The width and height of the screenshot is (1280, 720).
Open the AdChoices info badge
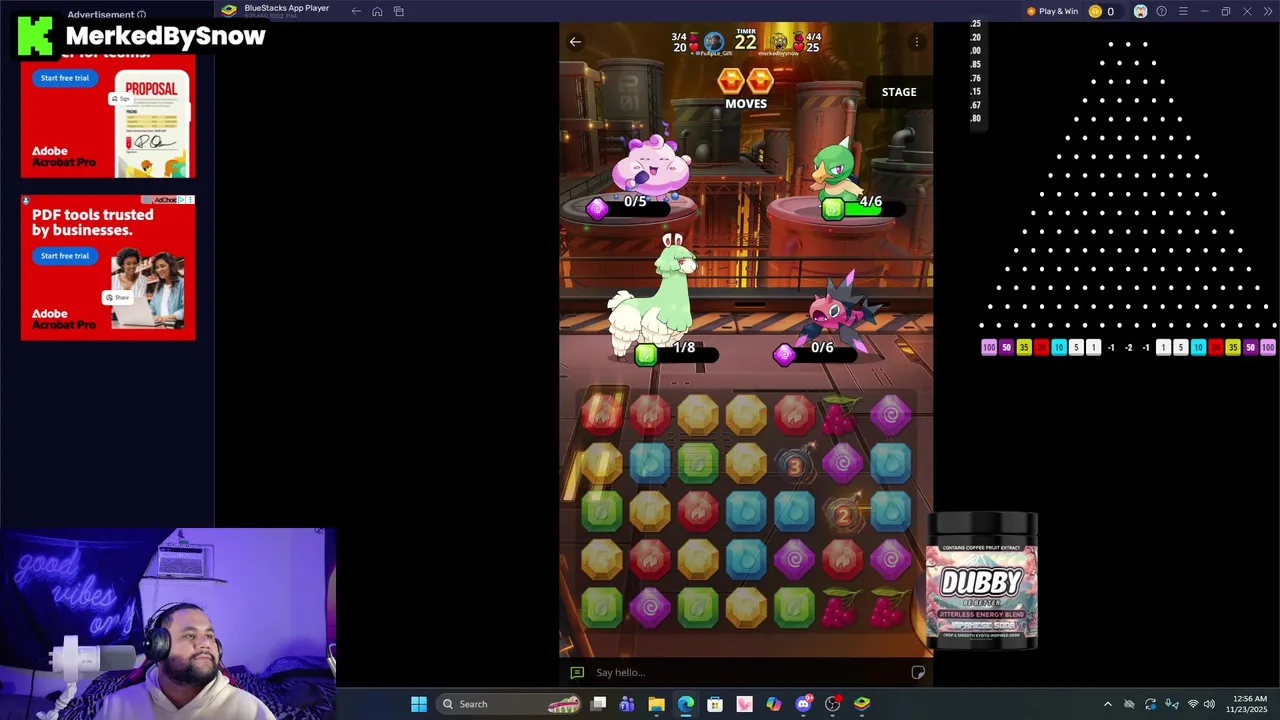166,200
